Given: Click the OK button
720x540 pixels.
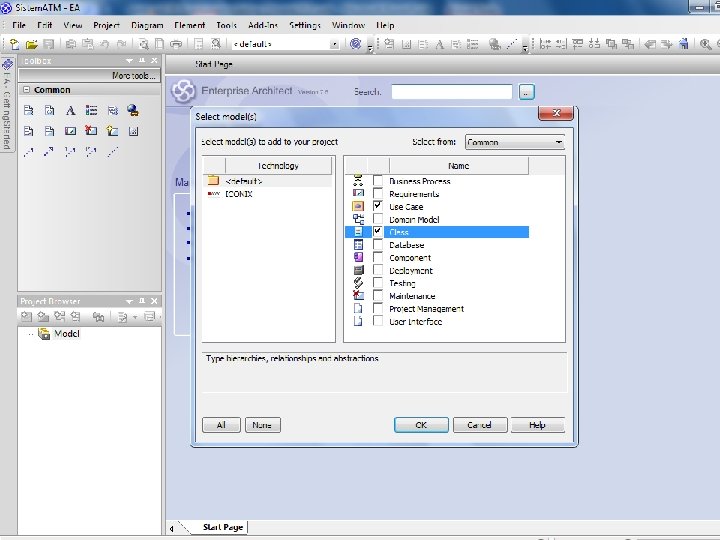Looking at the screenshot, I should click(421, 425).
